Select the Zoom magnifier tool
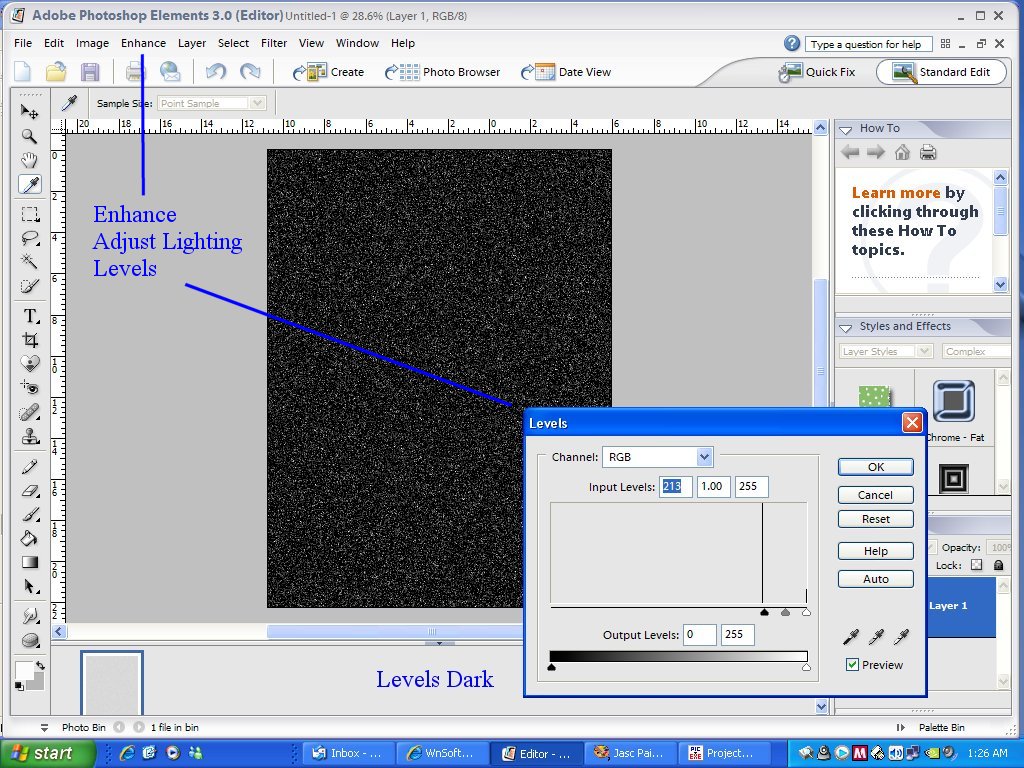The width and height of the screenshot is (1024, 768). [29, 136]
